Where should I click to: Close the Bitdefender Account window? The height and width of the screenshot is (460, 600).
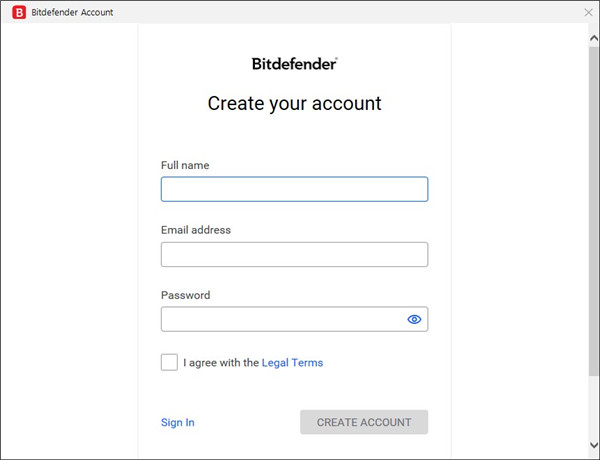click(588, 13)
